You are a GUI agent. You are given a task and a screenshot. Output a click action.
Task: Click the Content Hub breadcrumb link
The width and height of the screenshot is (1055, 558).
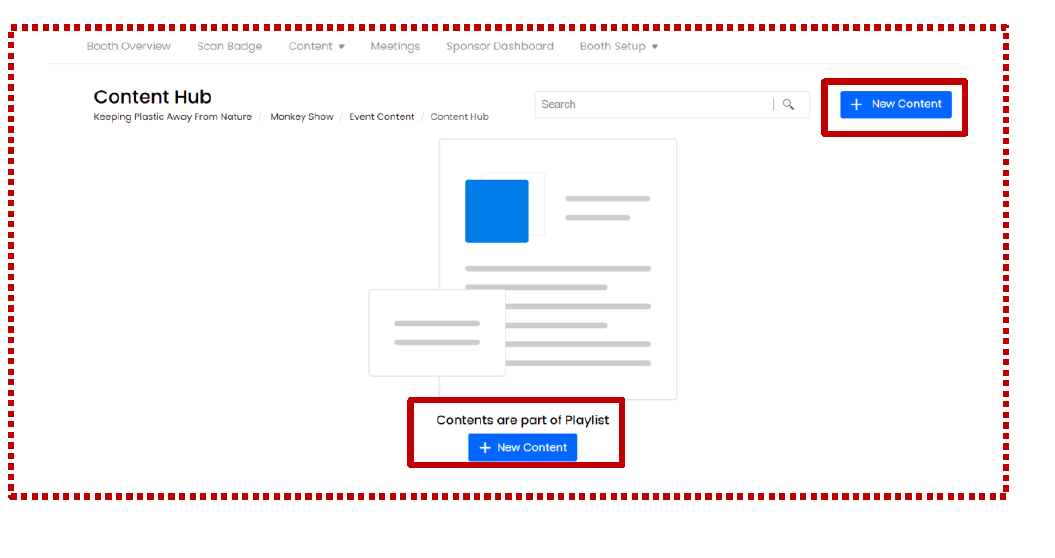(459, 117)
